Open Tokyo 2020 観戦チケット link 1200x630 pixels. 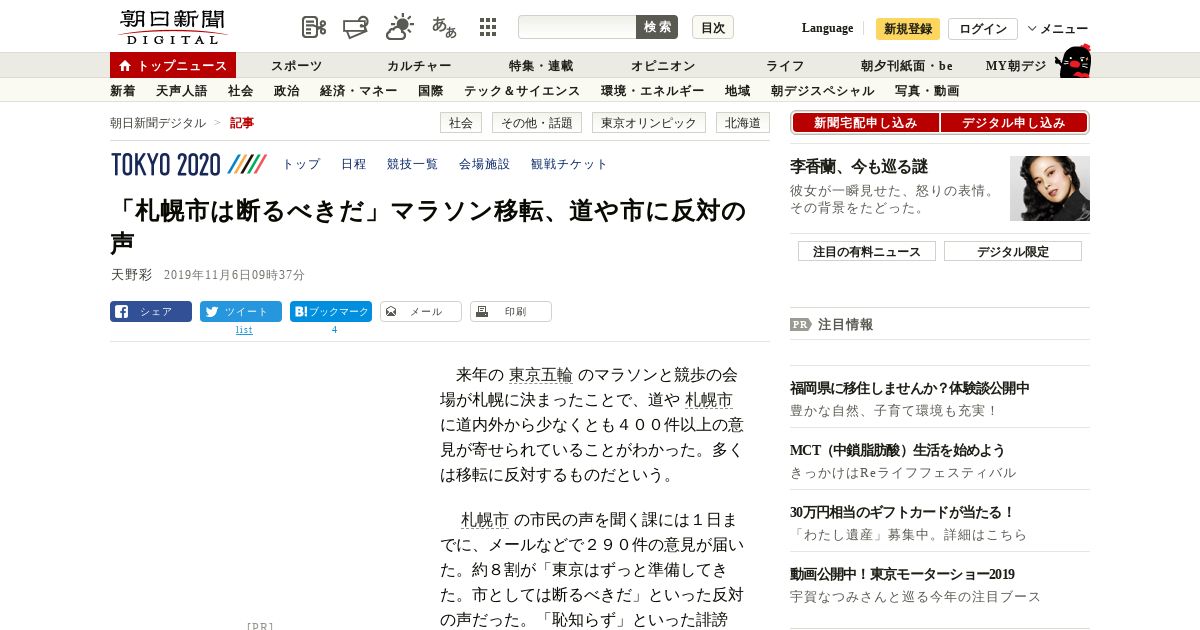569,164
